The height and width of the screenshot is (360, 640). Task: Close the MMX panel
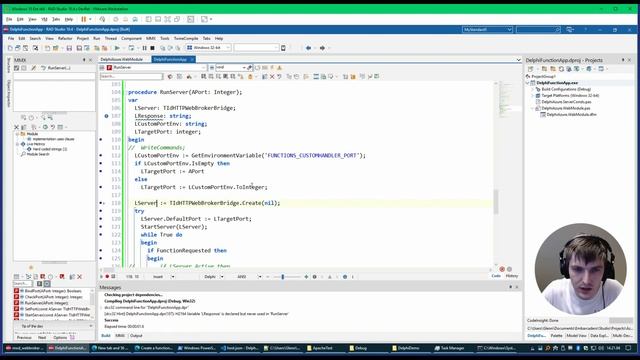(91, 60)
